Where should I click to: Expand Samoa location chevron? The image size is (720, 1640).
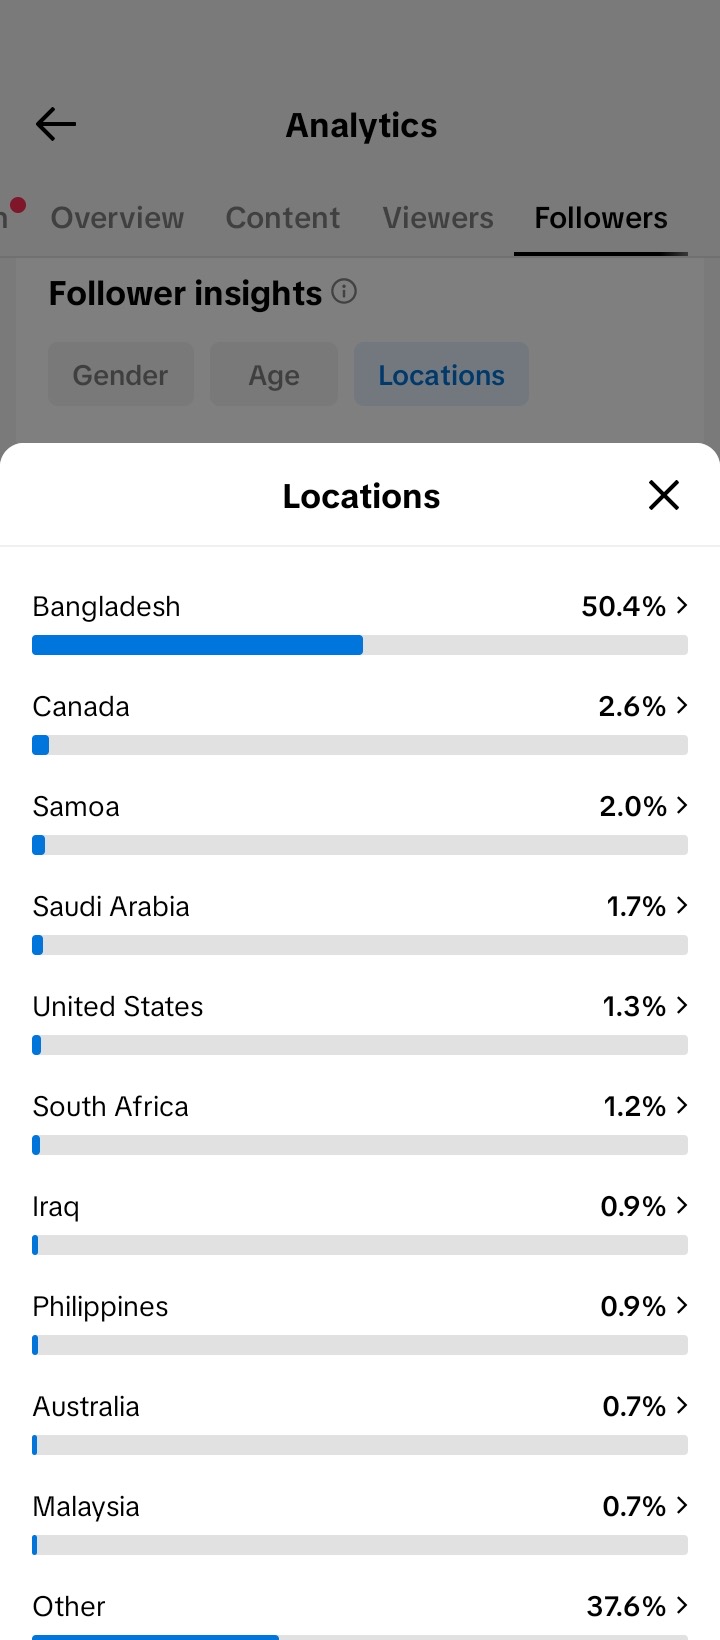[682, 805]
